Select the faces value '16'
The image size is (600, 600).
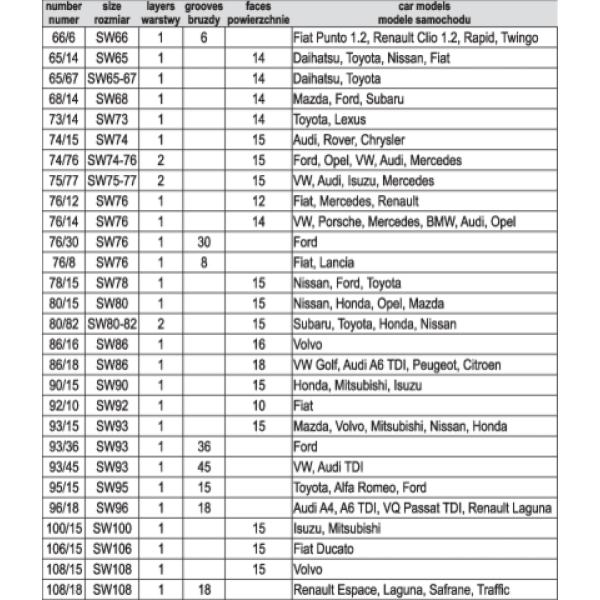click(x=259, y=344)
